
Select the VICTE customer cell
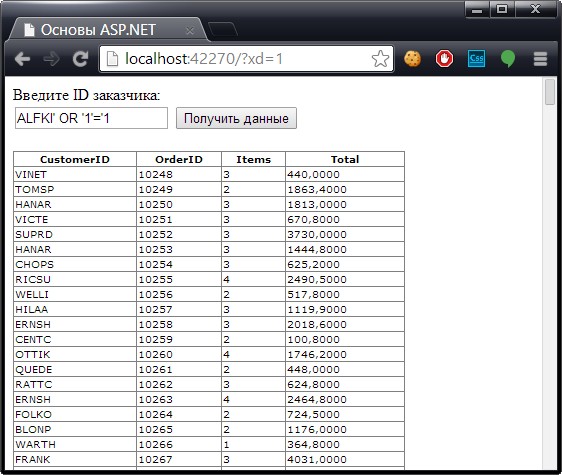(x=75, y=219)
